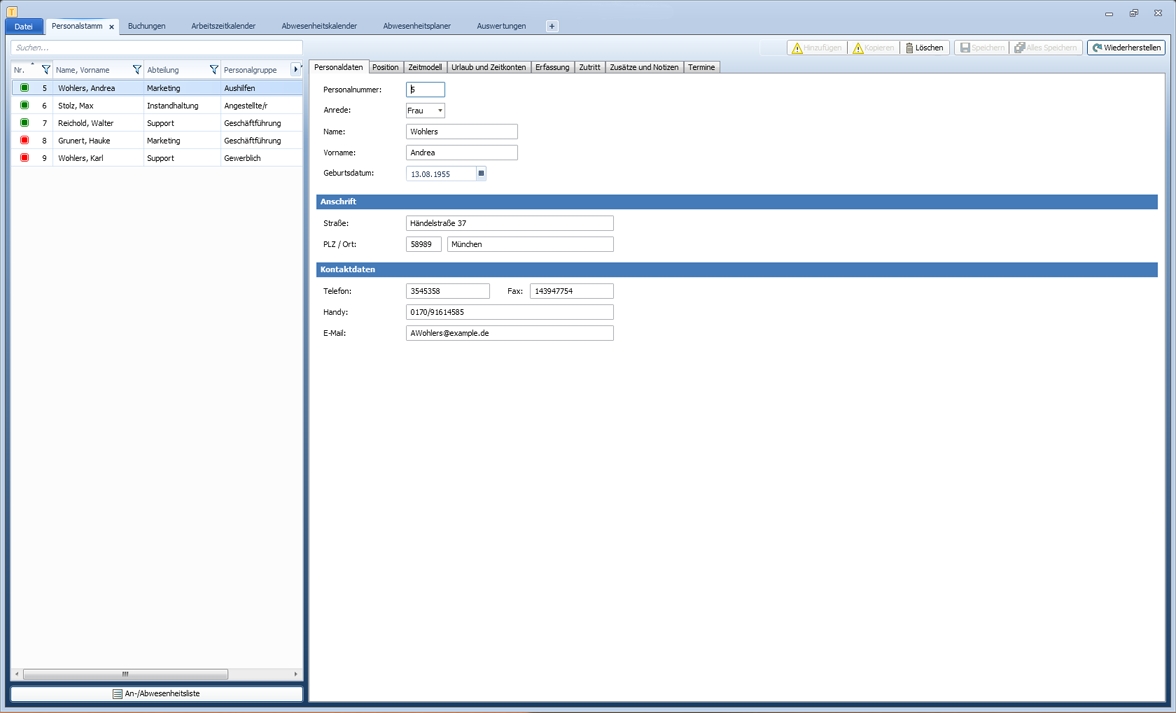Open Zusätze und Notizen tab
1176x713 pixels.
tap(644, 67)
